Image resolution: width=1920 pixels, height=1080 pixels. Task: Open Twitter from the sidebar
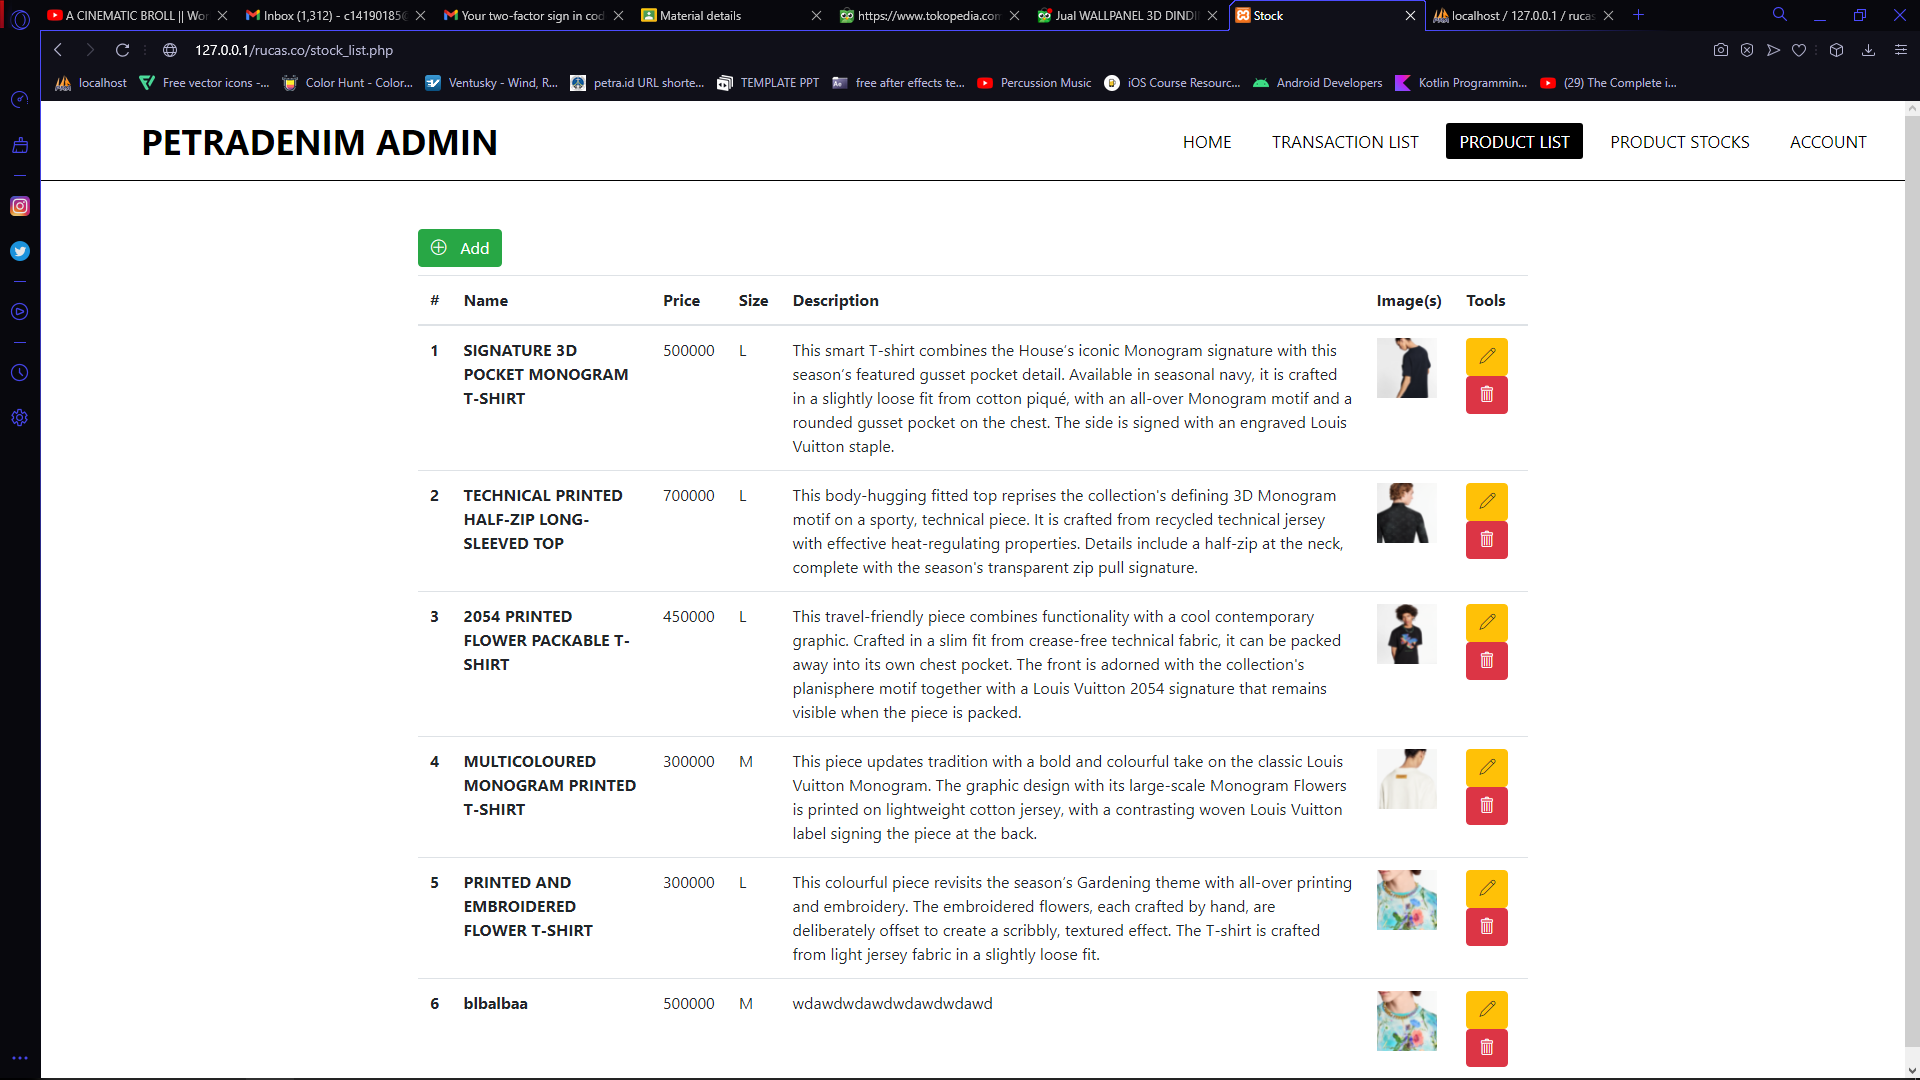[20, 251]
